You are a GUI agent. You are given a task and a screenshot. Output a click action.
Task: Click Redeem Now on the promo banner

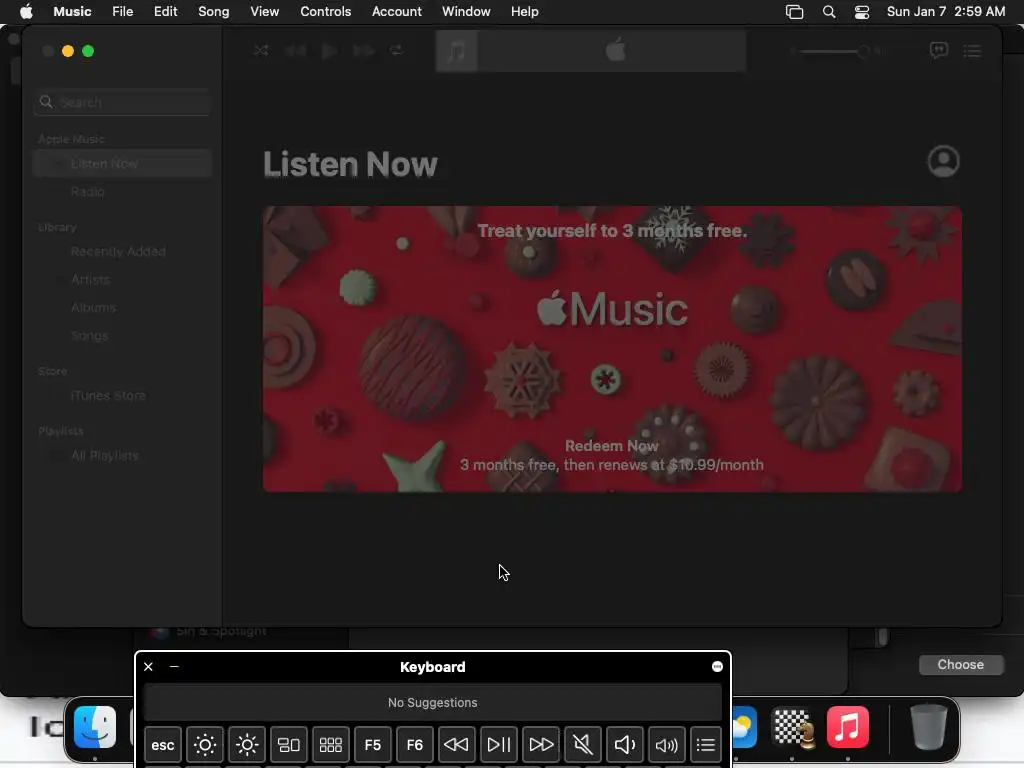coord(611,446)
